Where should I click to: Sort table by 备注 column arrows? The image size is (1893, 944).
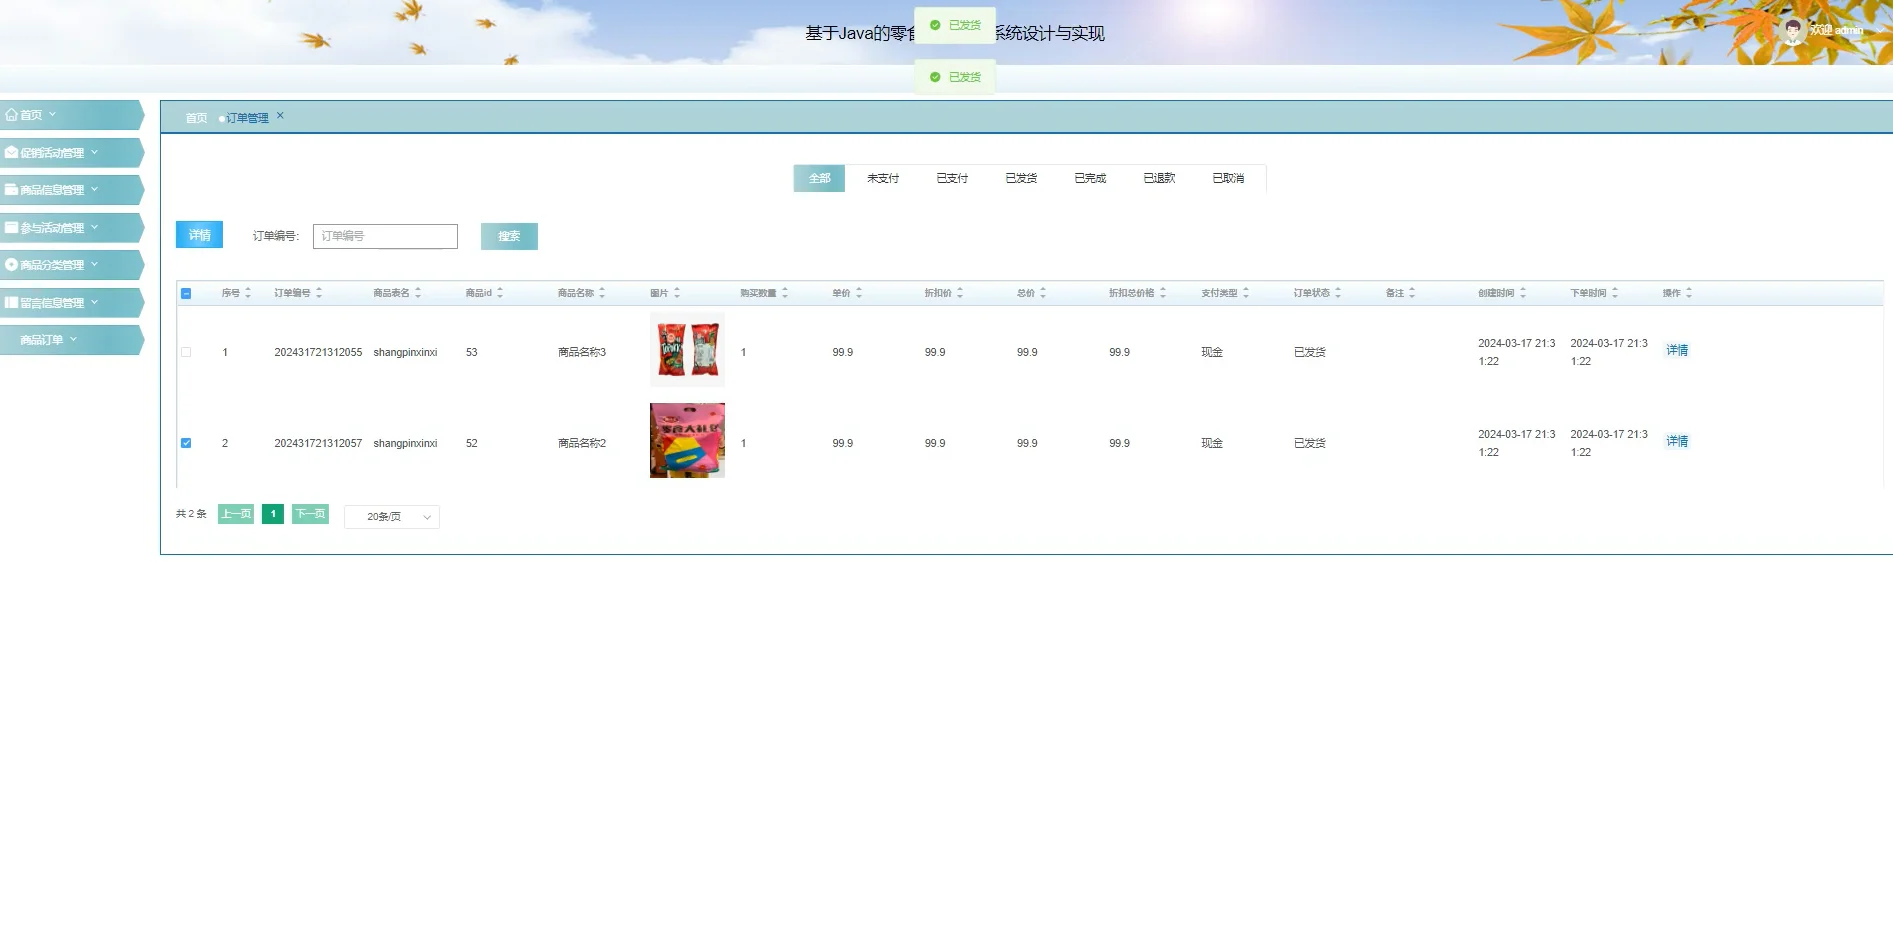pos(1412,293)
